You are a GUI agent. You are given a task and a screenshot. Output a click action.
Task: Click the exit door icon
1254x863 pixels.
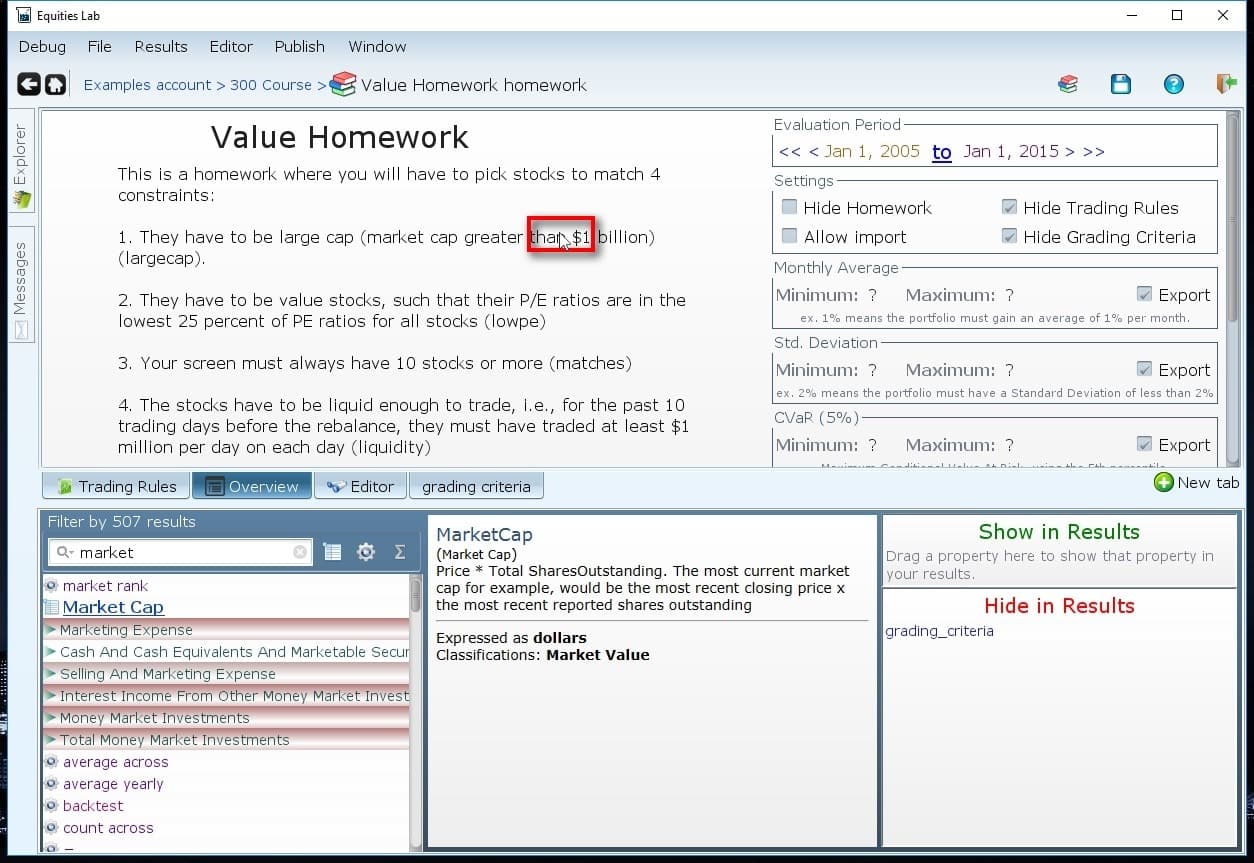(1226, 84)
